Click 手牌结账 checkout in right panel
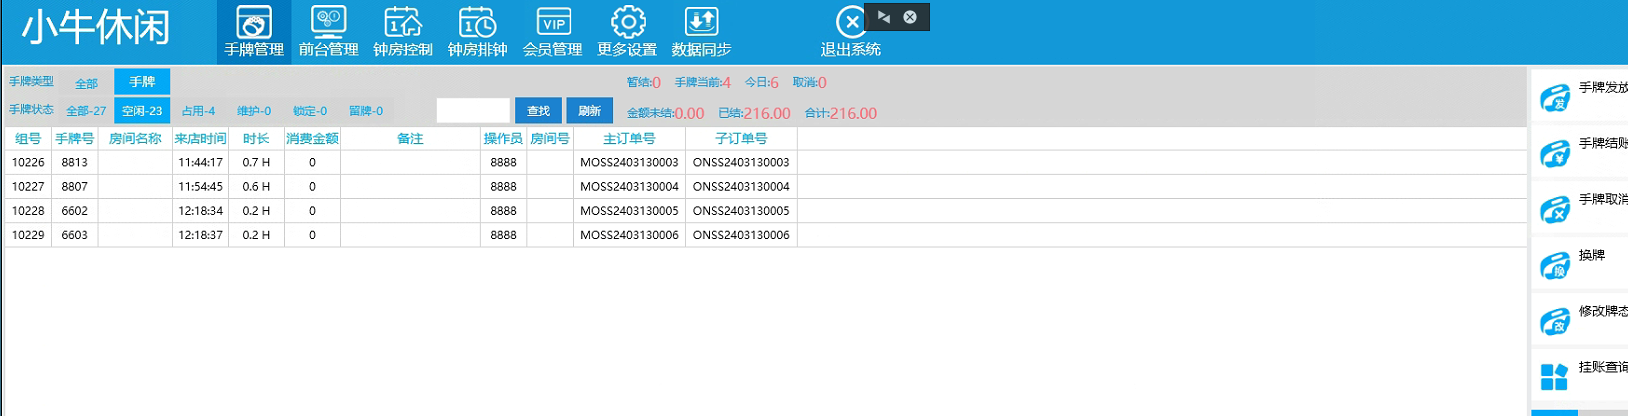 click(1555, 154)
